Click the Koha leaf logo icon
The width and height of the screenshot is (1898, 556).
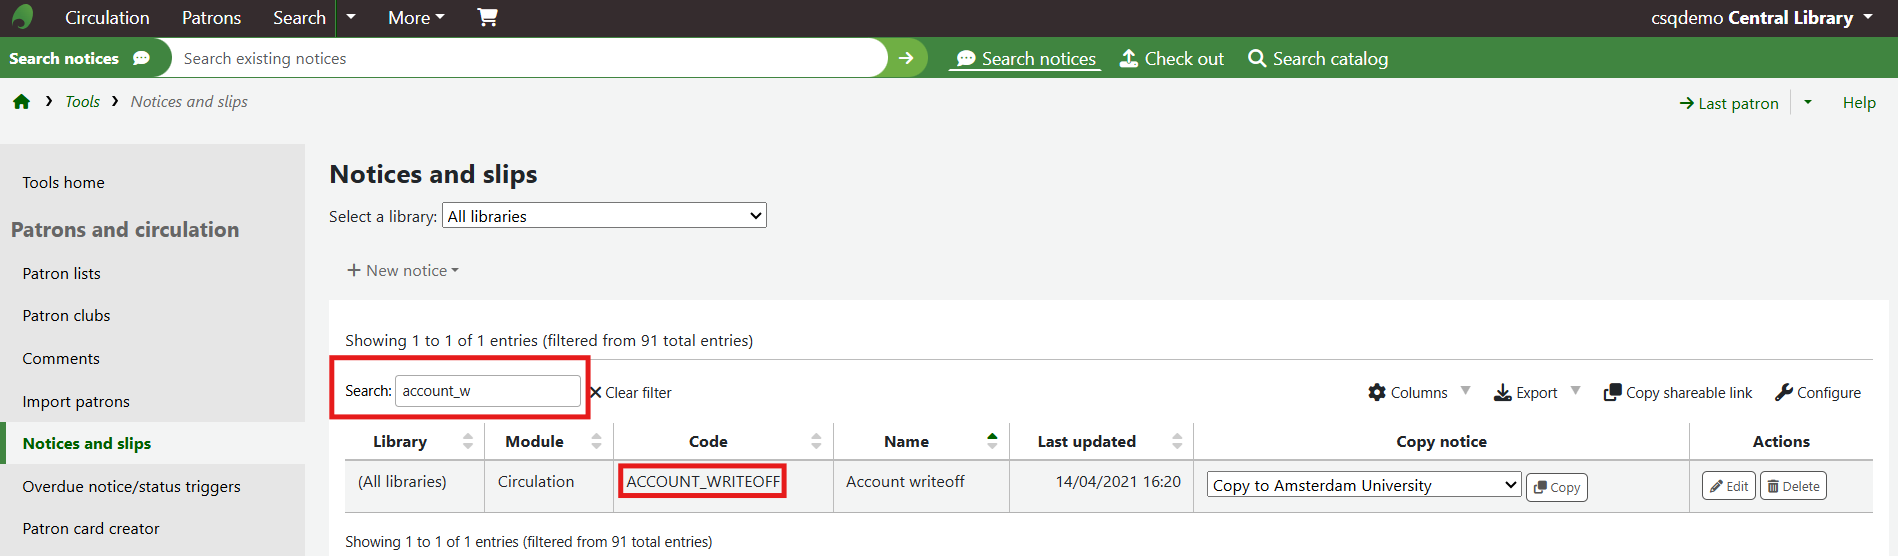[22, 17]
